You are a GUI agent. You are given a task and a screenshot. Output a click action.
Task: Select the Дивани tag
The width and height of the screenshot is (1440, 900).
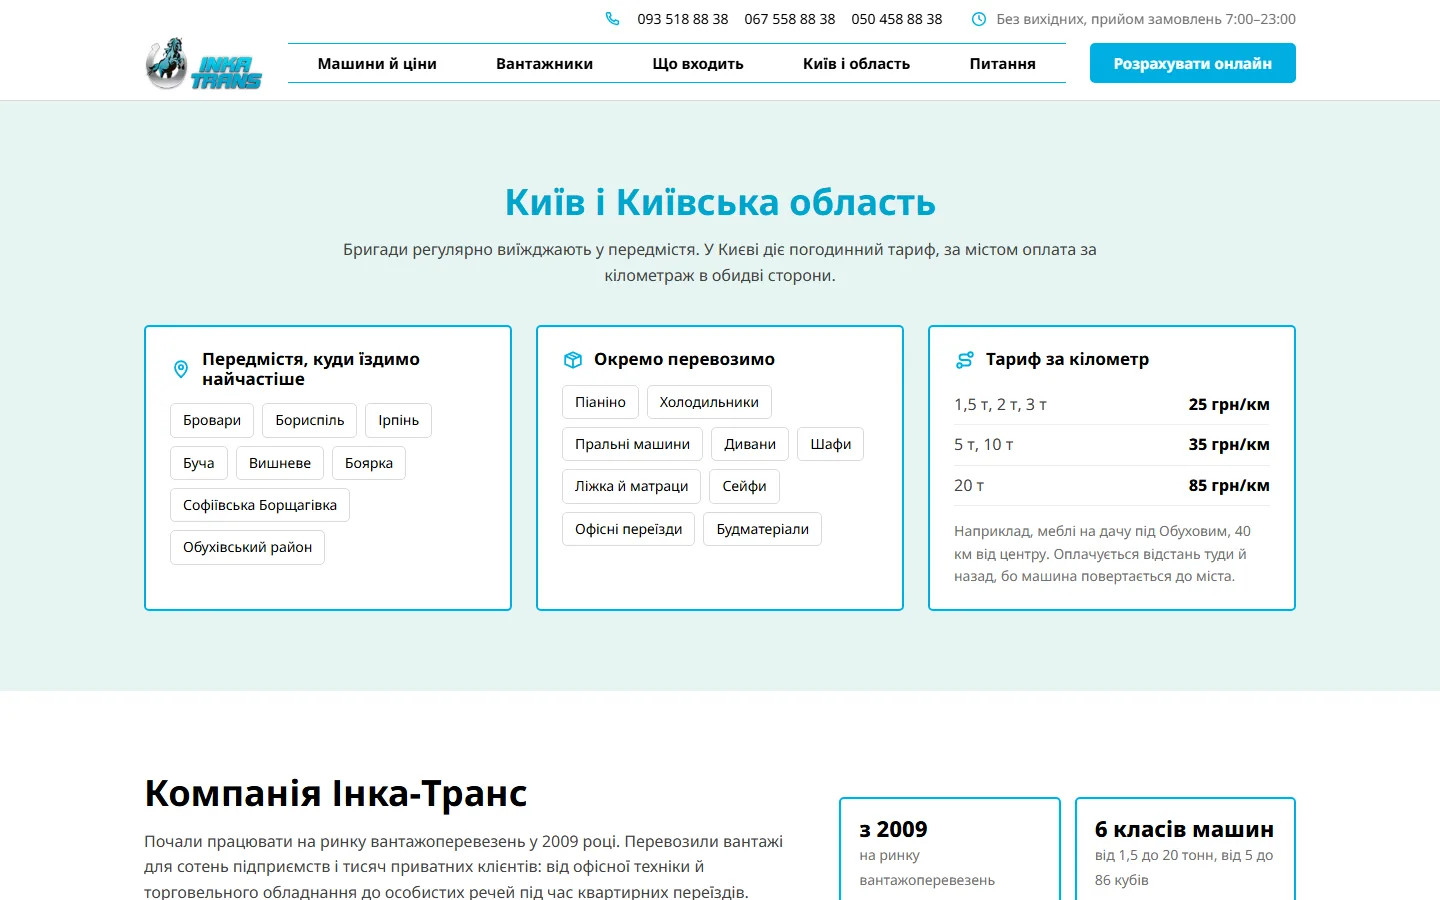(x=750, y=444)
